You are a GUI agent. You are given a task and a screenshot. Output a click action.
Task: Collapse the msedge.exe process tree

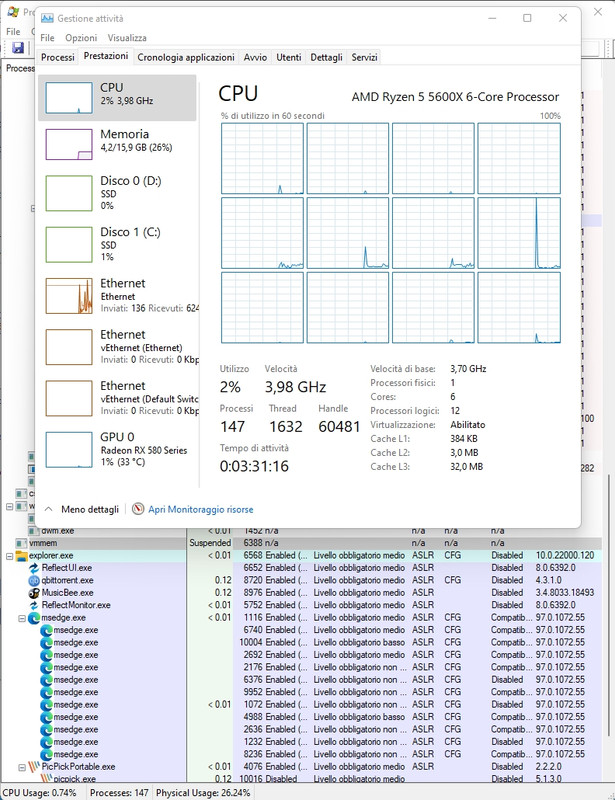pyautogui.click(x=22, y=618)
